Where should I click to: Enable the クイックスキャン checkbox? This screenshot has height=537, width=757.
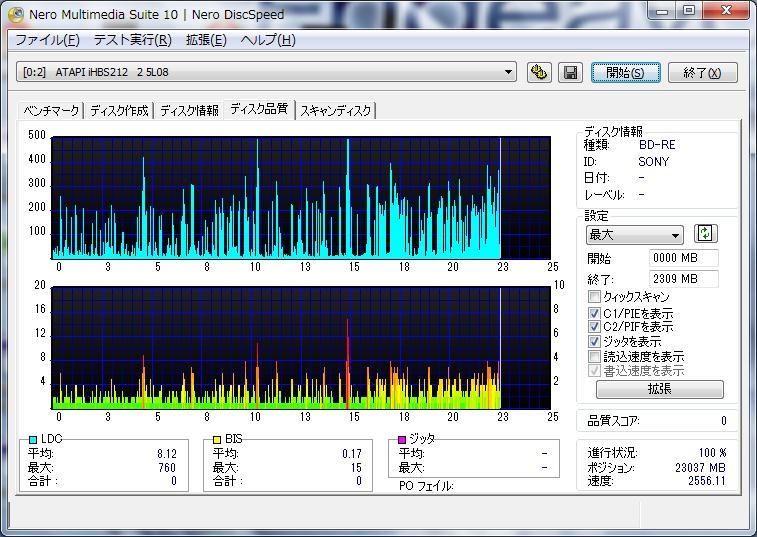tap(594, 296)
